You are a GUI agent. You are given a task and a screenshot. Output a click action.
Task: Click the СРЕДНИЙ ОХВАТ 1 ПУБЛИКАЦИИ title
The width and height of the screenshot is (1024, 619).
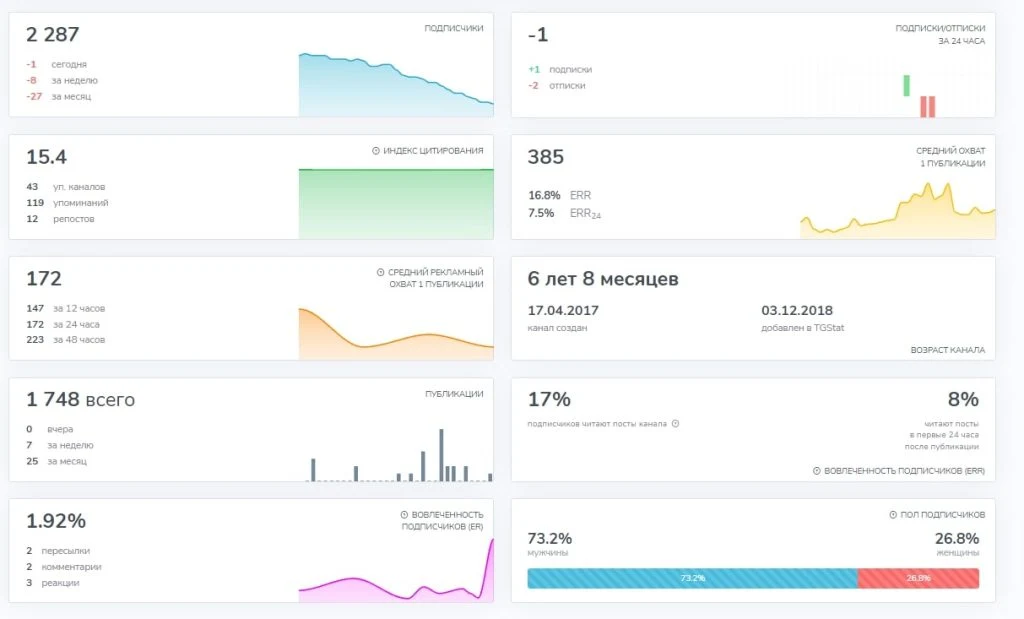pos(951,157)
